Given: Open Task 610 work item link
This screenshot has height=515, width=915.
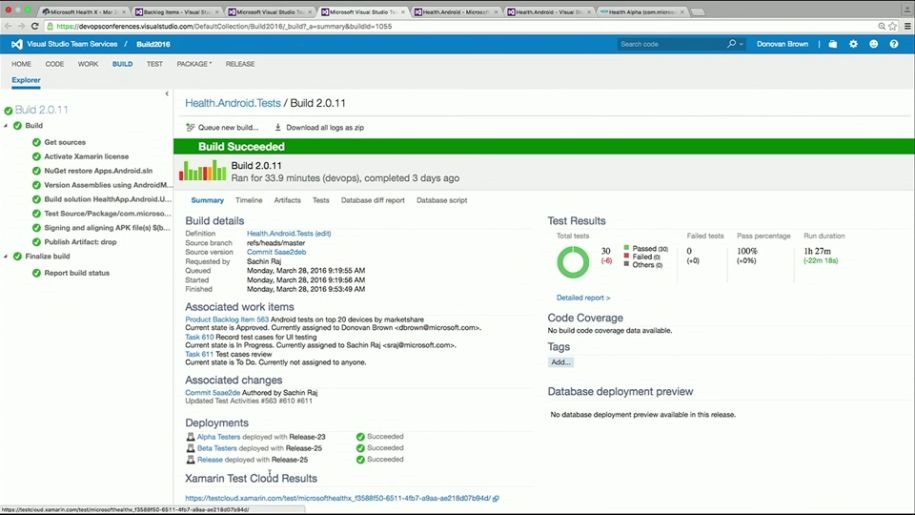Looking at the screenshot, I should (200, 337).
